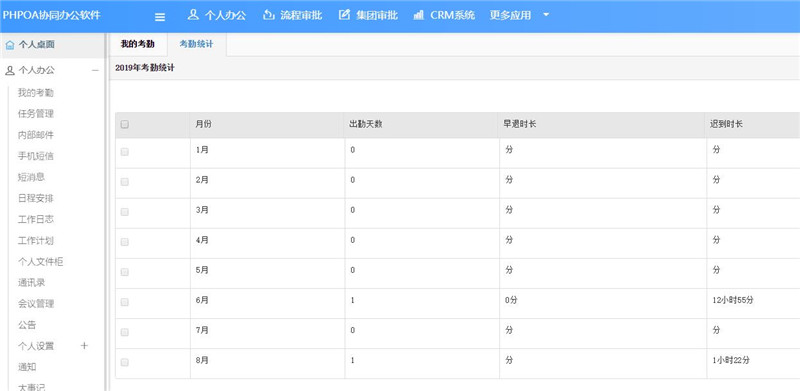This screenshot has width=800, height=391.
Task: Open 集团审批 in the top navigation
Action: click(x=377, y=15)
